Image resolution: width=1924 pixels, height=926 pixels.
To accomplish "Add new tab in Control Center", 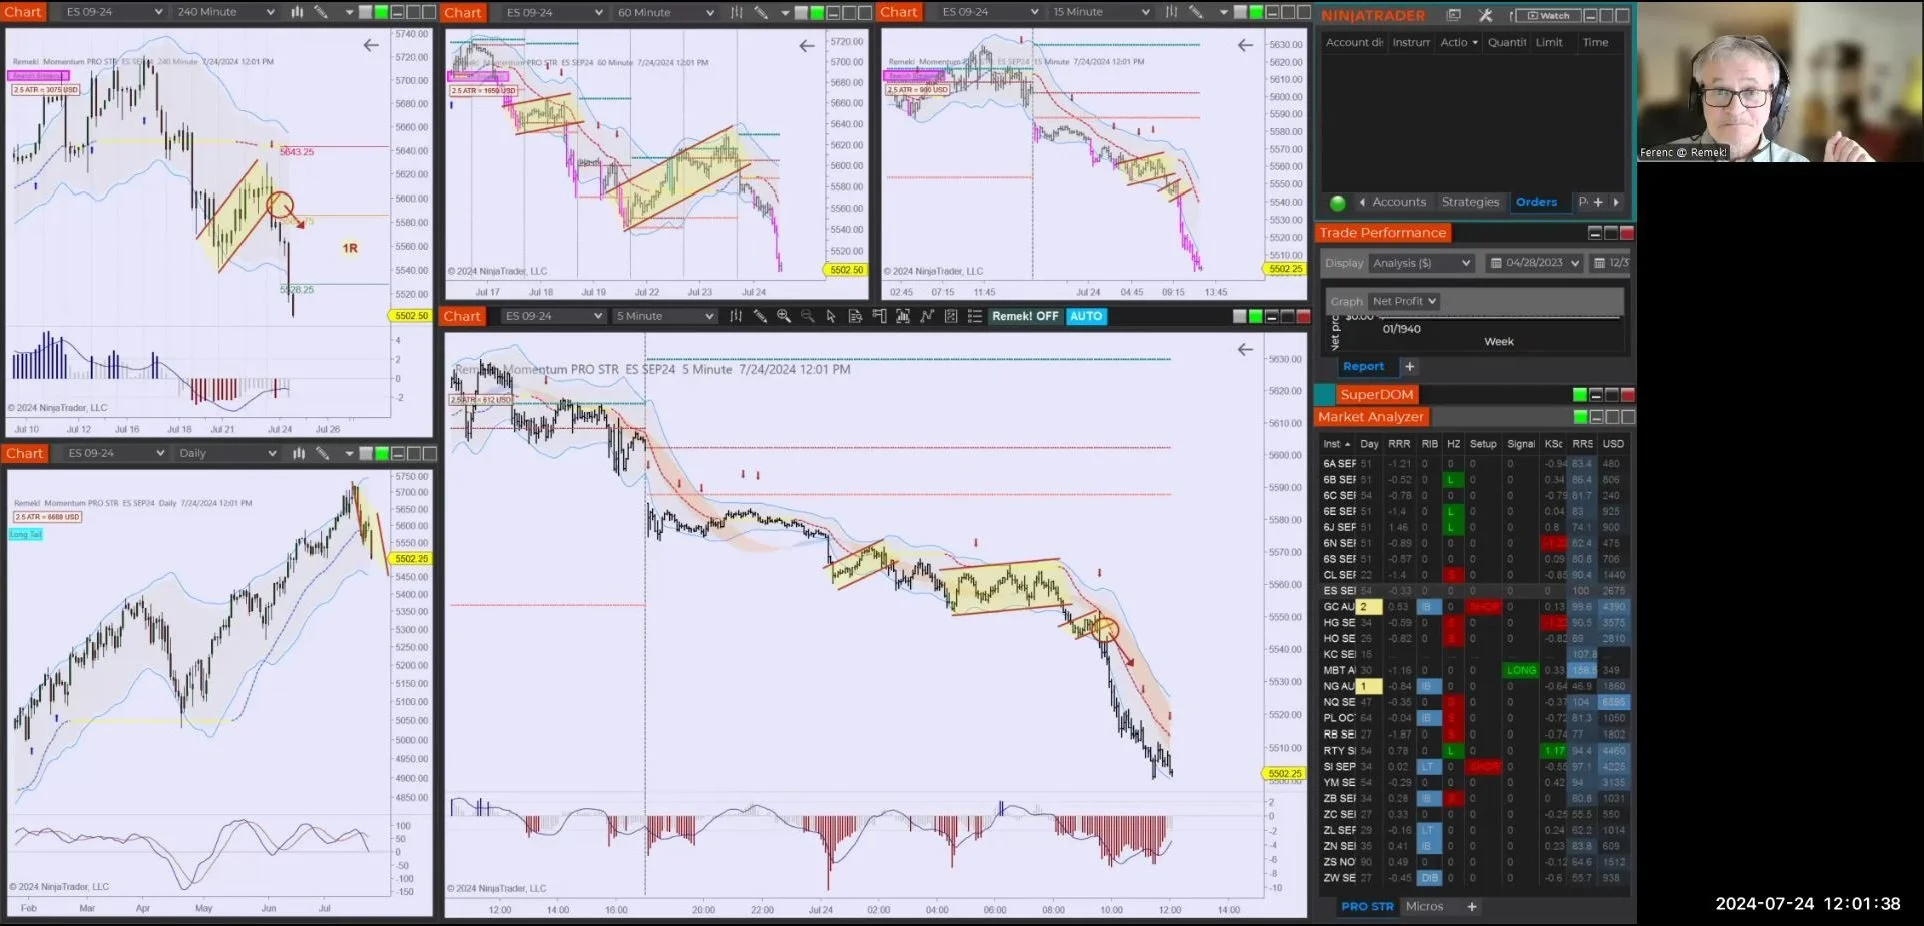I will point(1598,202).
